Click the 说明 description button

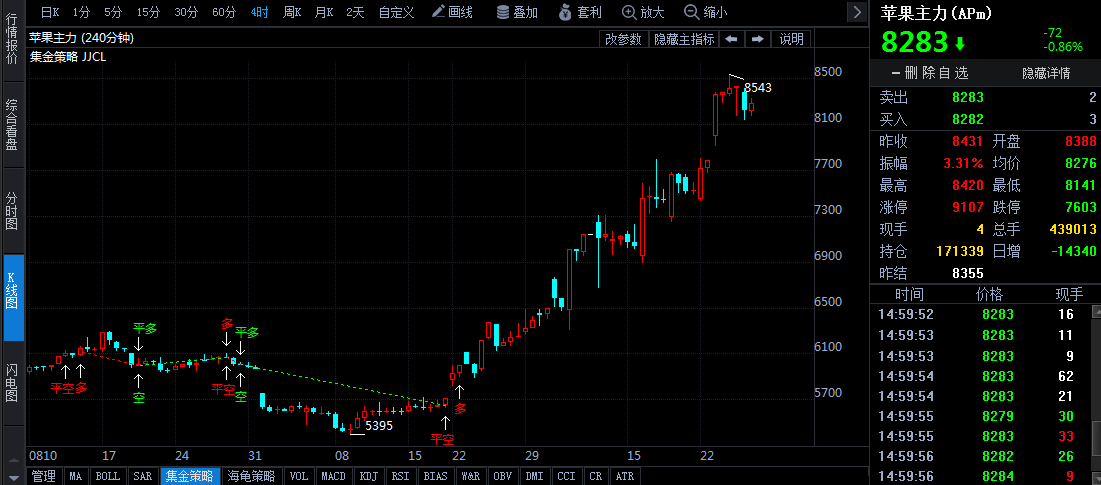click(791, 39)
